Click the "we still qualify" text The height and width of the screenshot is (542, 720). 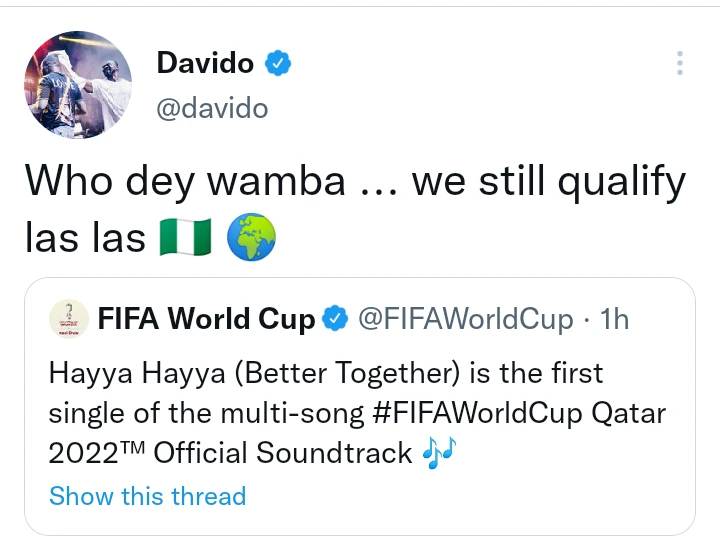pyautogui.click(x=548, y=183)
